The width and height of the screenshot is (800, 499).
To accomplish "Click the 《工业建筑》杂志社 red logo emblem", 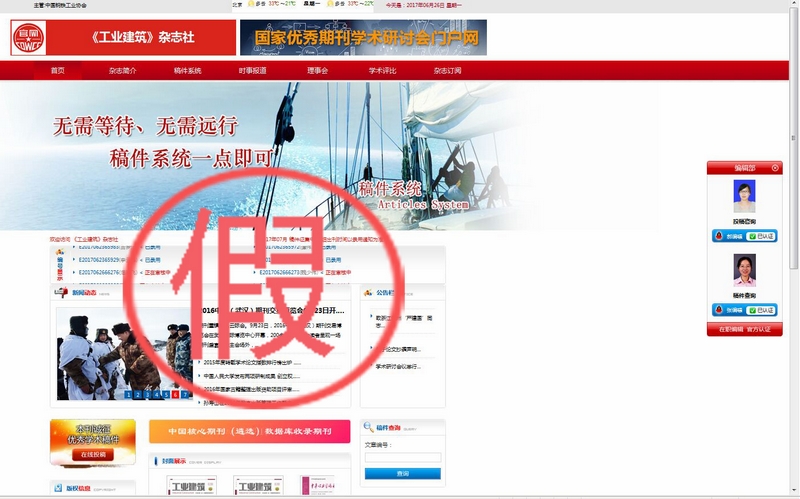I will pos(26,38).
